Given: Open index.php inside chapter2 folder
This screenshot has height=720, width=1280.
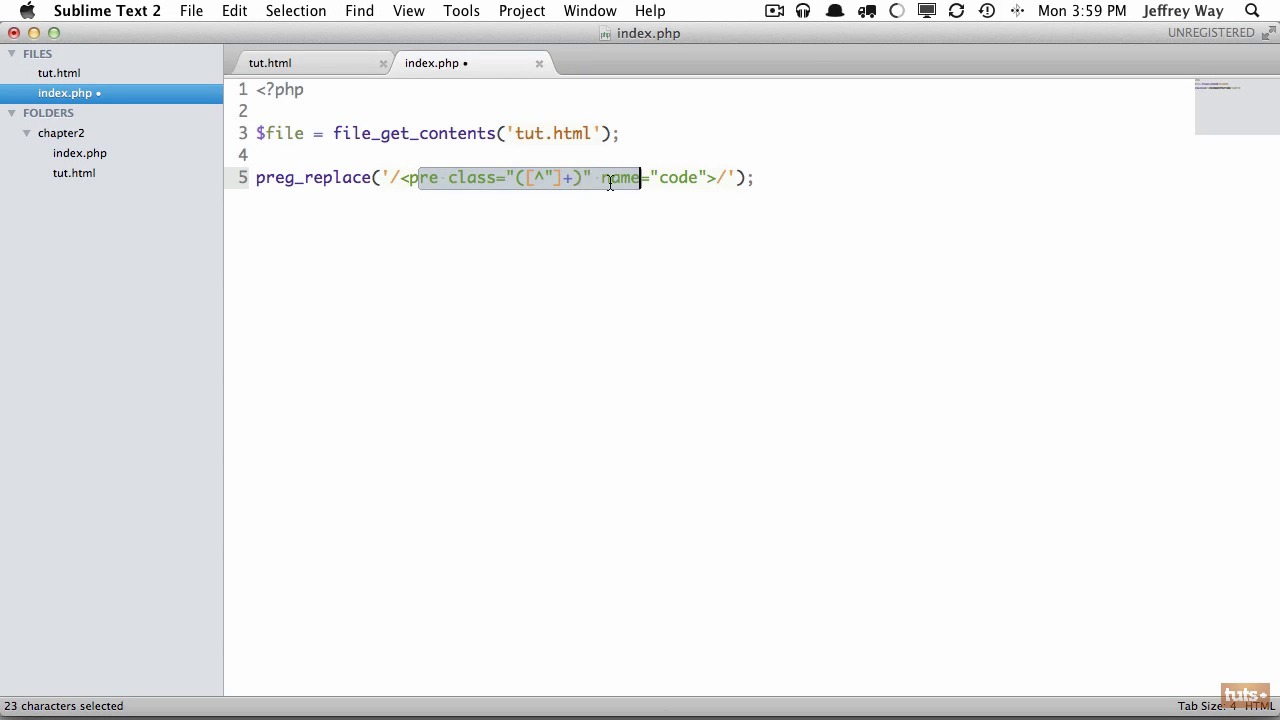Looking at the screenshot, I should point(80,153).
